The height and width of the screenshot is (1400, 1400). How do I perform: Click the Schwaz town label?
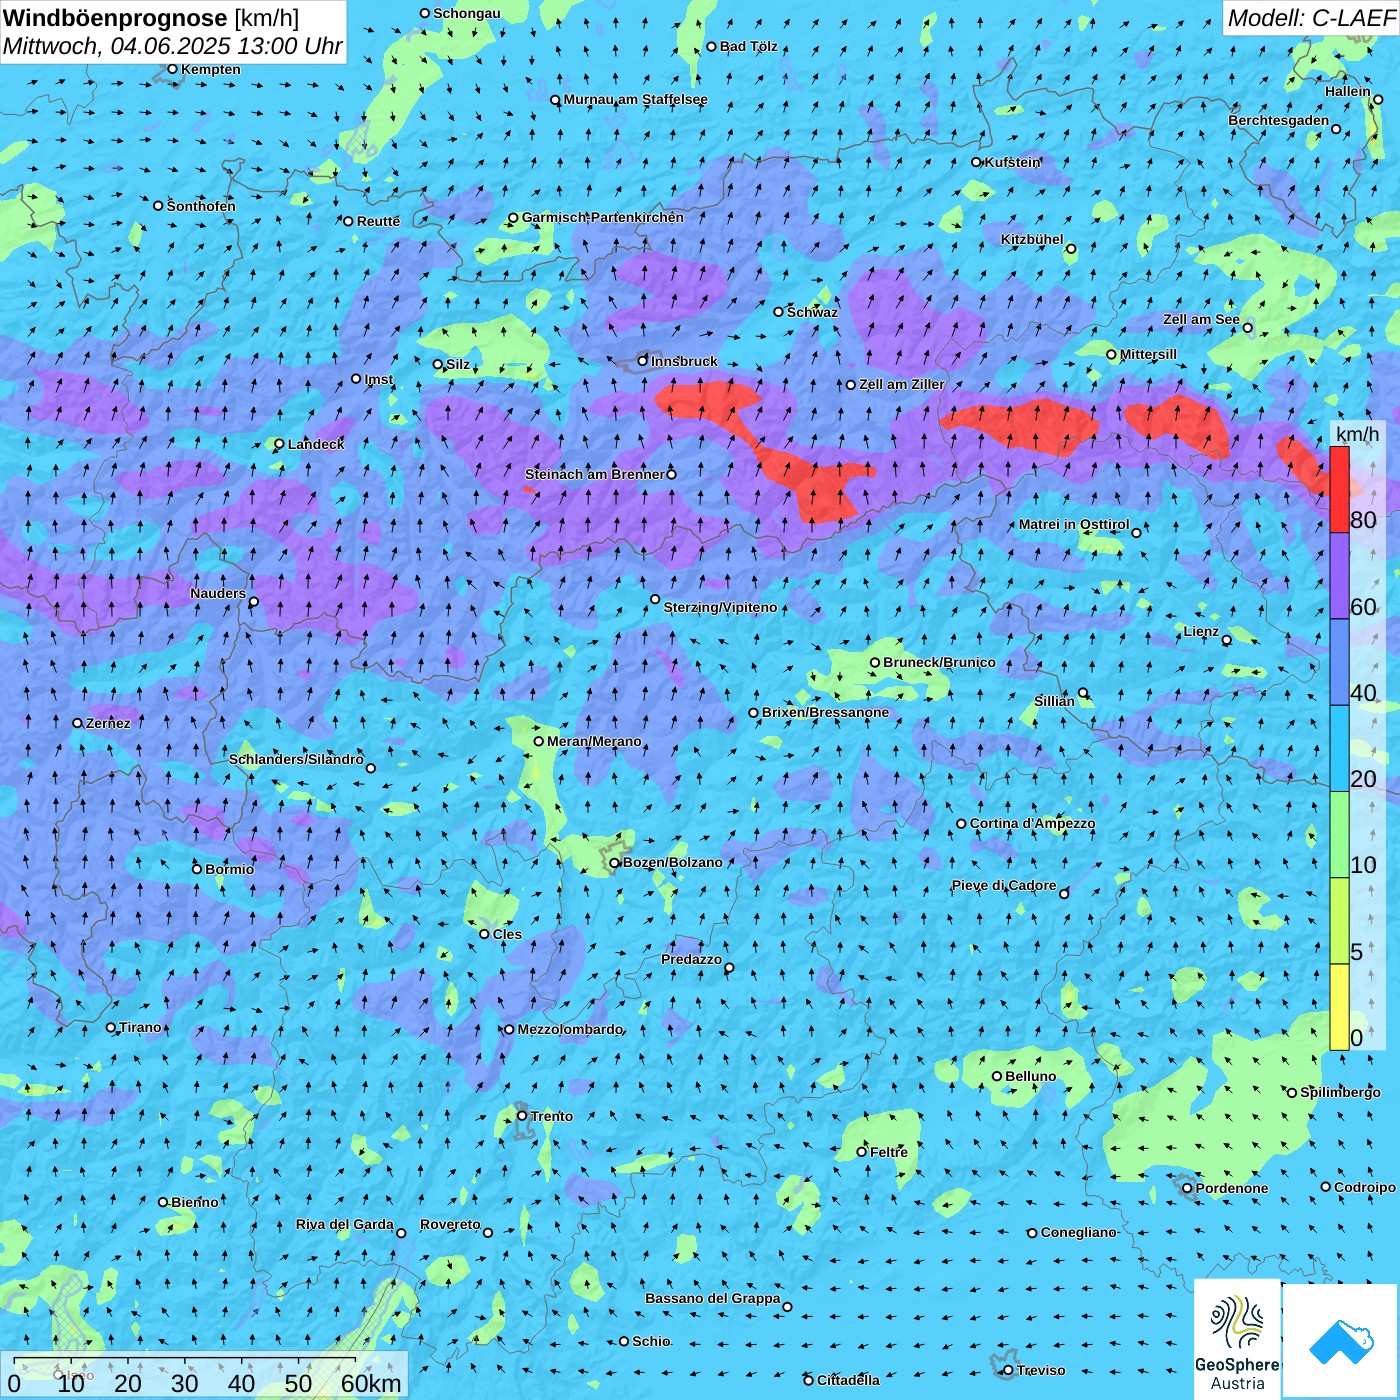[x=812, y=312]
